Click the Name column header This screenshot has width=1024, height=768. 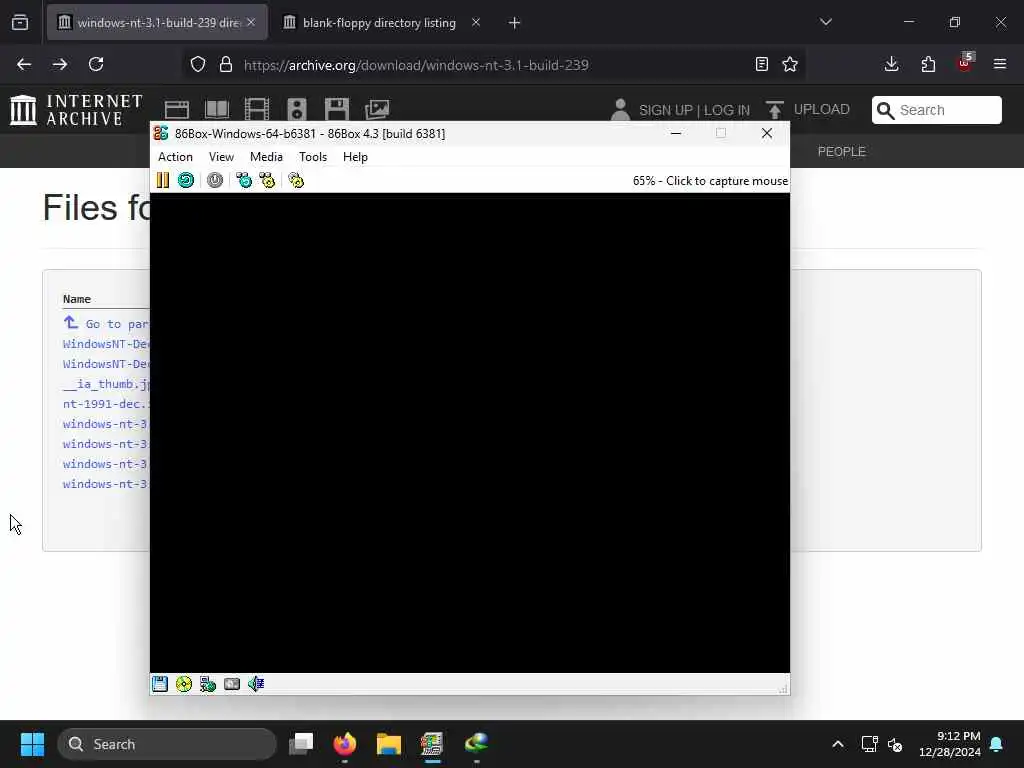pos(76,299)
